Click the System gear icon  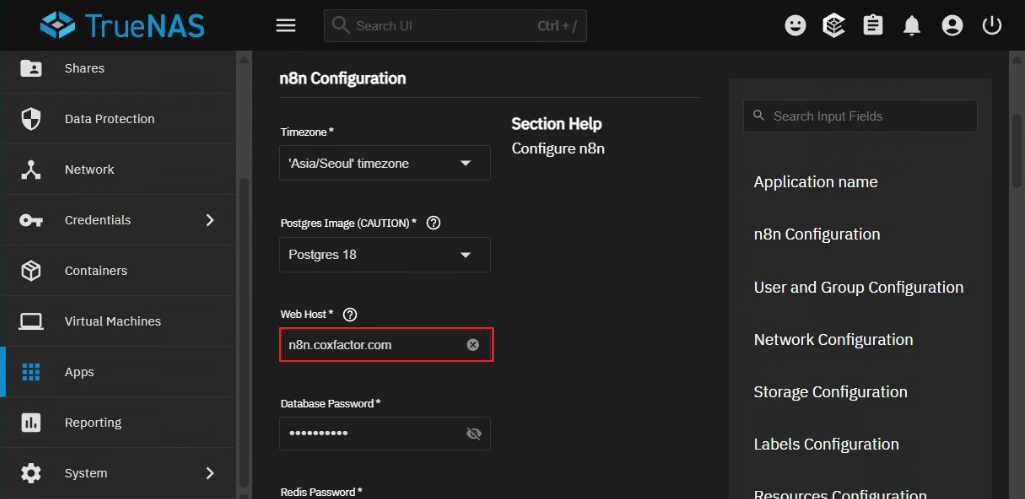(31, 473)
